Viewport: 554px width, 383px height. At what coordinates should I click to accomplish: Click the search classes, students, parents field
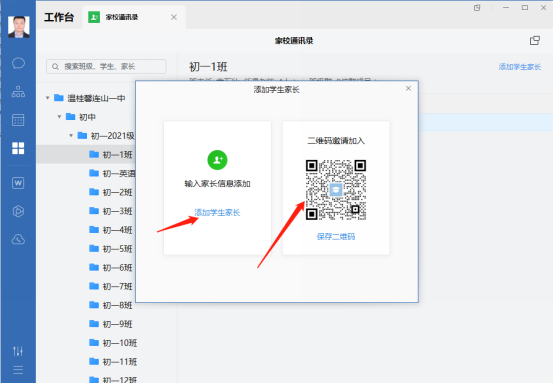(106, 66)
